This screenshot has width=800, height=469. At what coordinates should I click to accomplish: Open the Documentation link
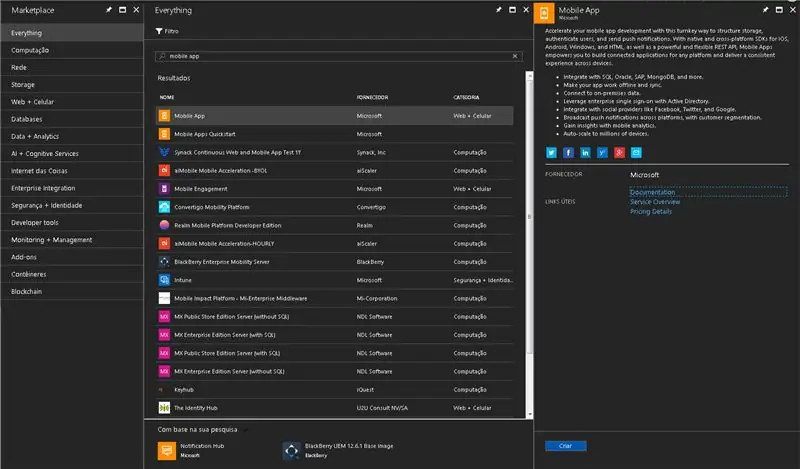652,192
